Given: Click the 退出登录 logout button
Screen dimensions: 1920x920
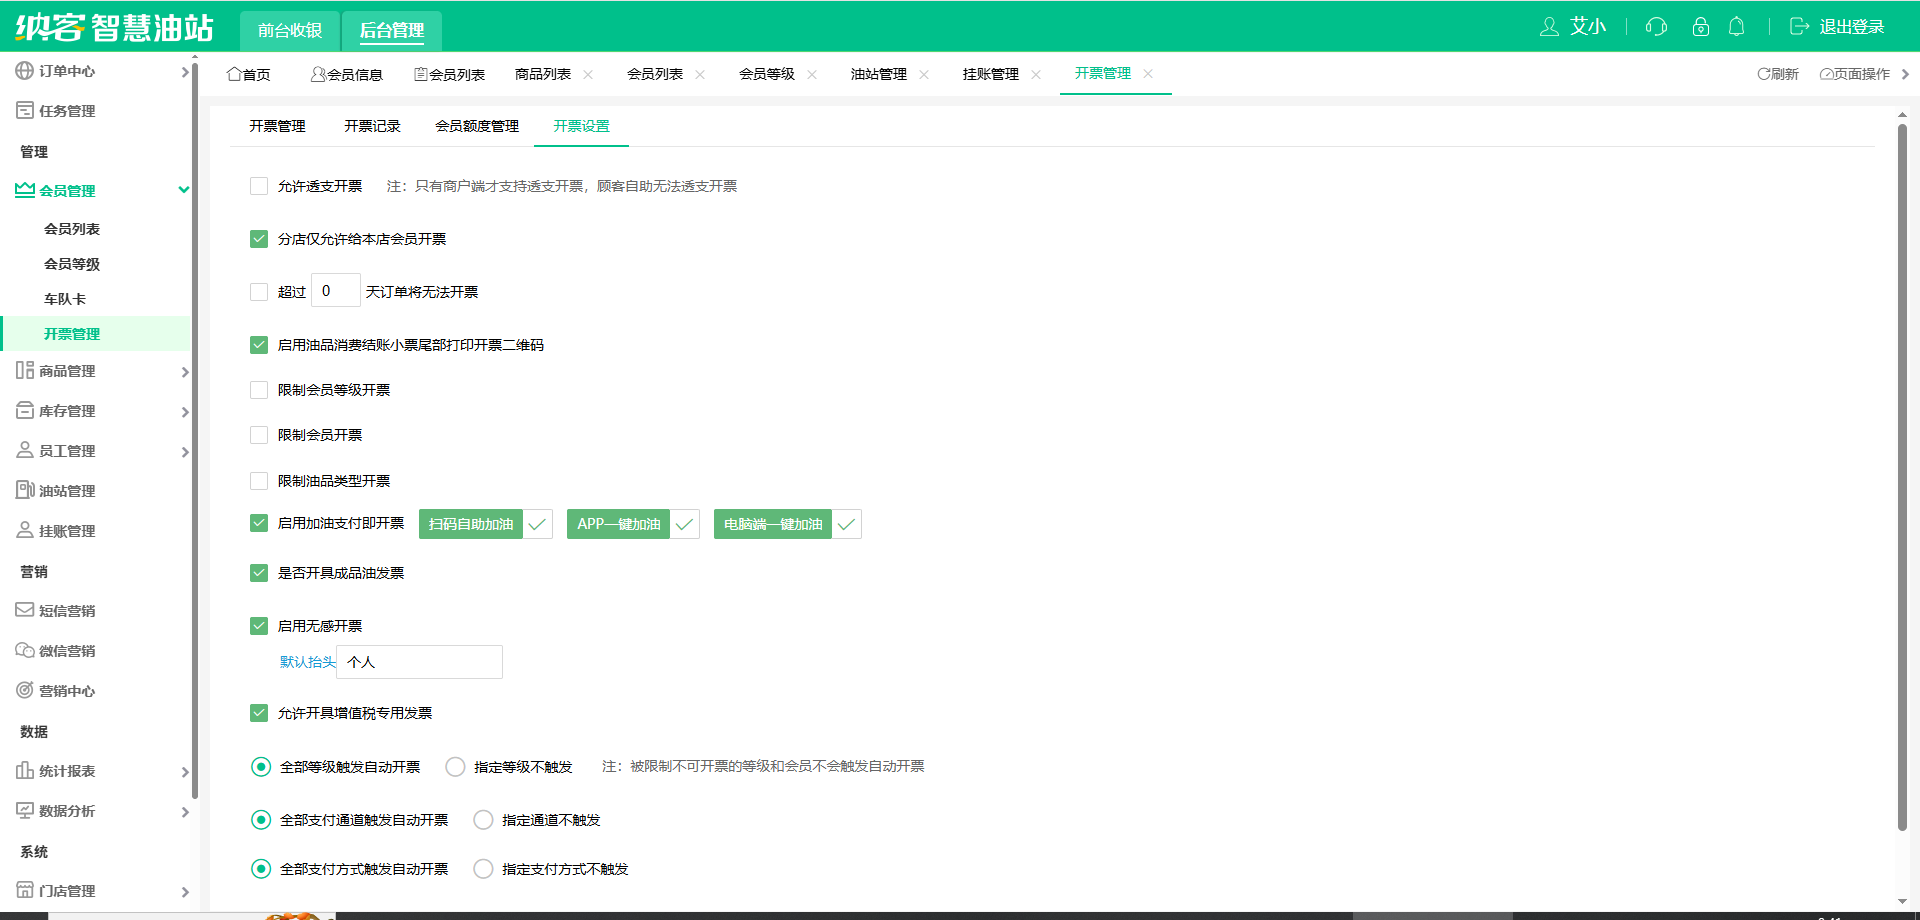Looking at the screenshot, I should [x=1837, y=27].
